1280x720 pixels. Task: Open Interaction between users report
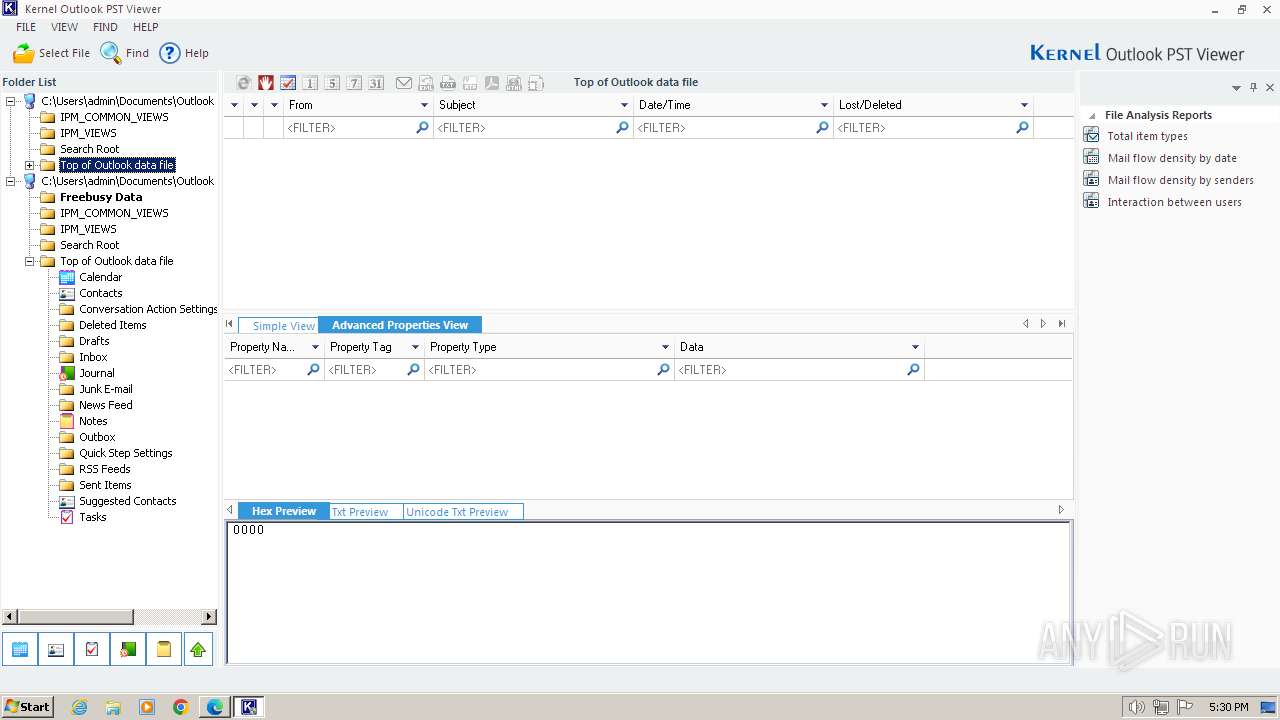click(1174, 202)
